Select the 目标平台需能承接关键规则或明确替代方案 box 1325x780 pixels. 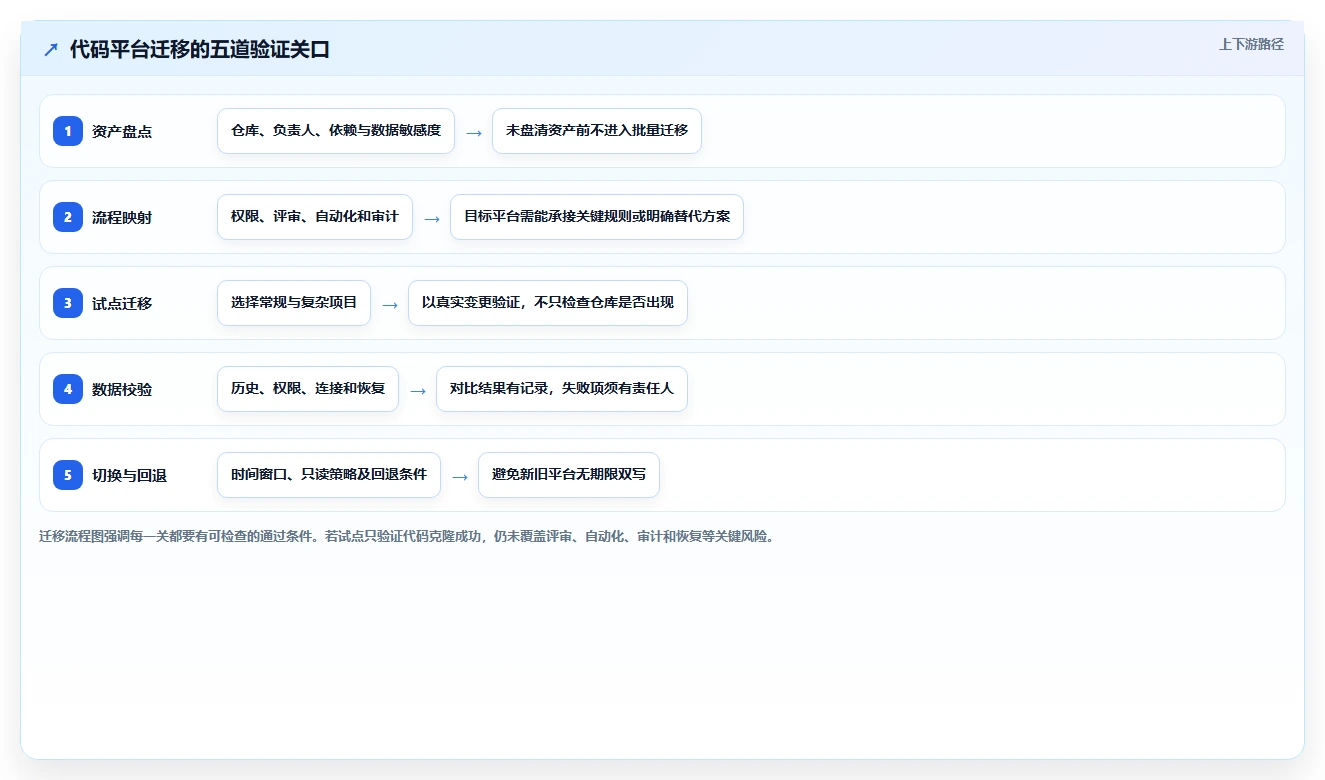click(x=597, y=217)
